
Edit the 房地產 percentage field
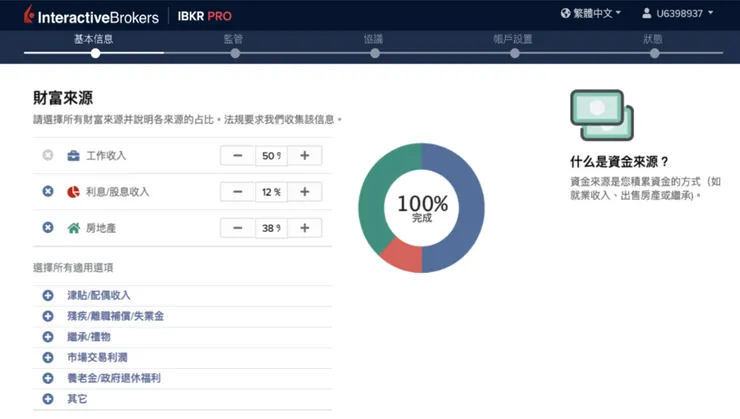click(271, 228)
